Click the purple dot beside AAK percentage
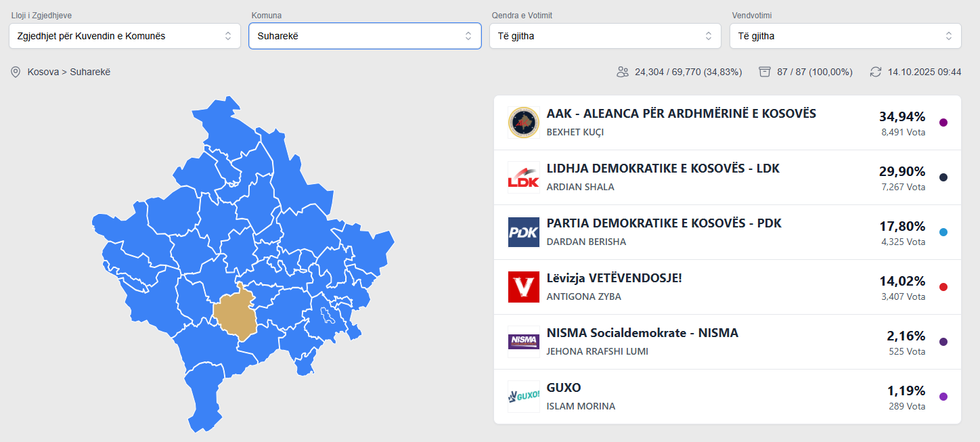The height and width of the screenshot is (442, 980). click(943, 123)
